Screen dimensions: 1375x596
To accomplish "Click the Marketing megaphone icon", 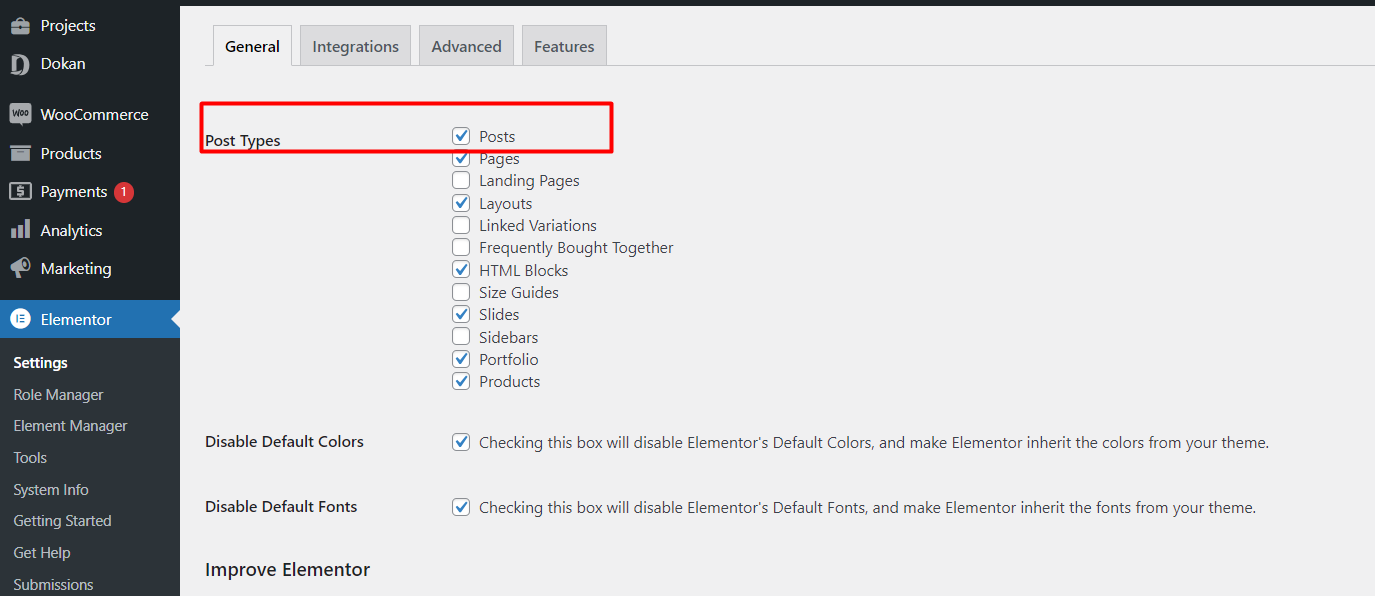I will 20,268.
